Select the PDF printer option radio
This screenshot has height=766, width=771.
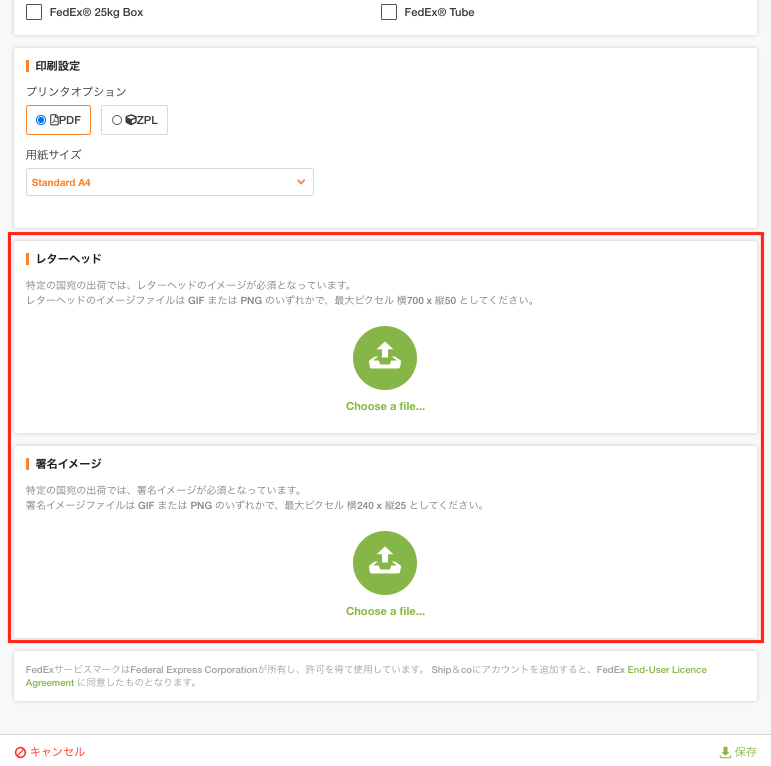[41, 120]
